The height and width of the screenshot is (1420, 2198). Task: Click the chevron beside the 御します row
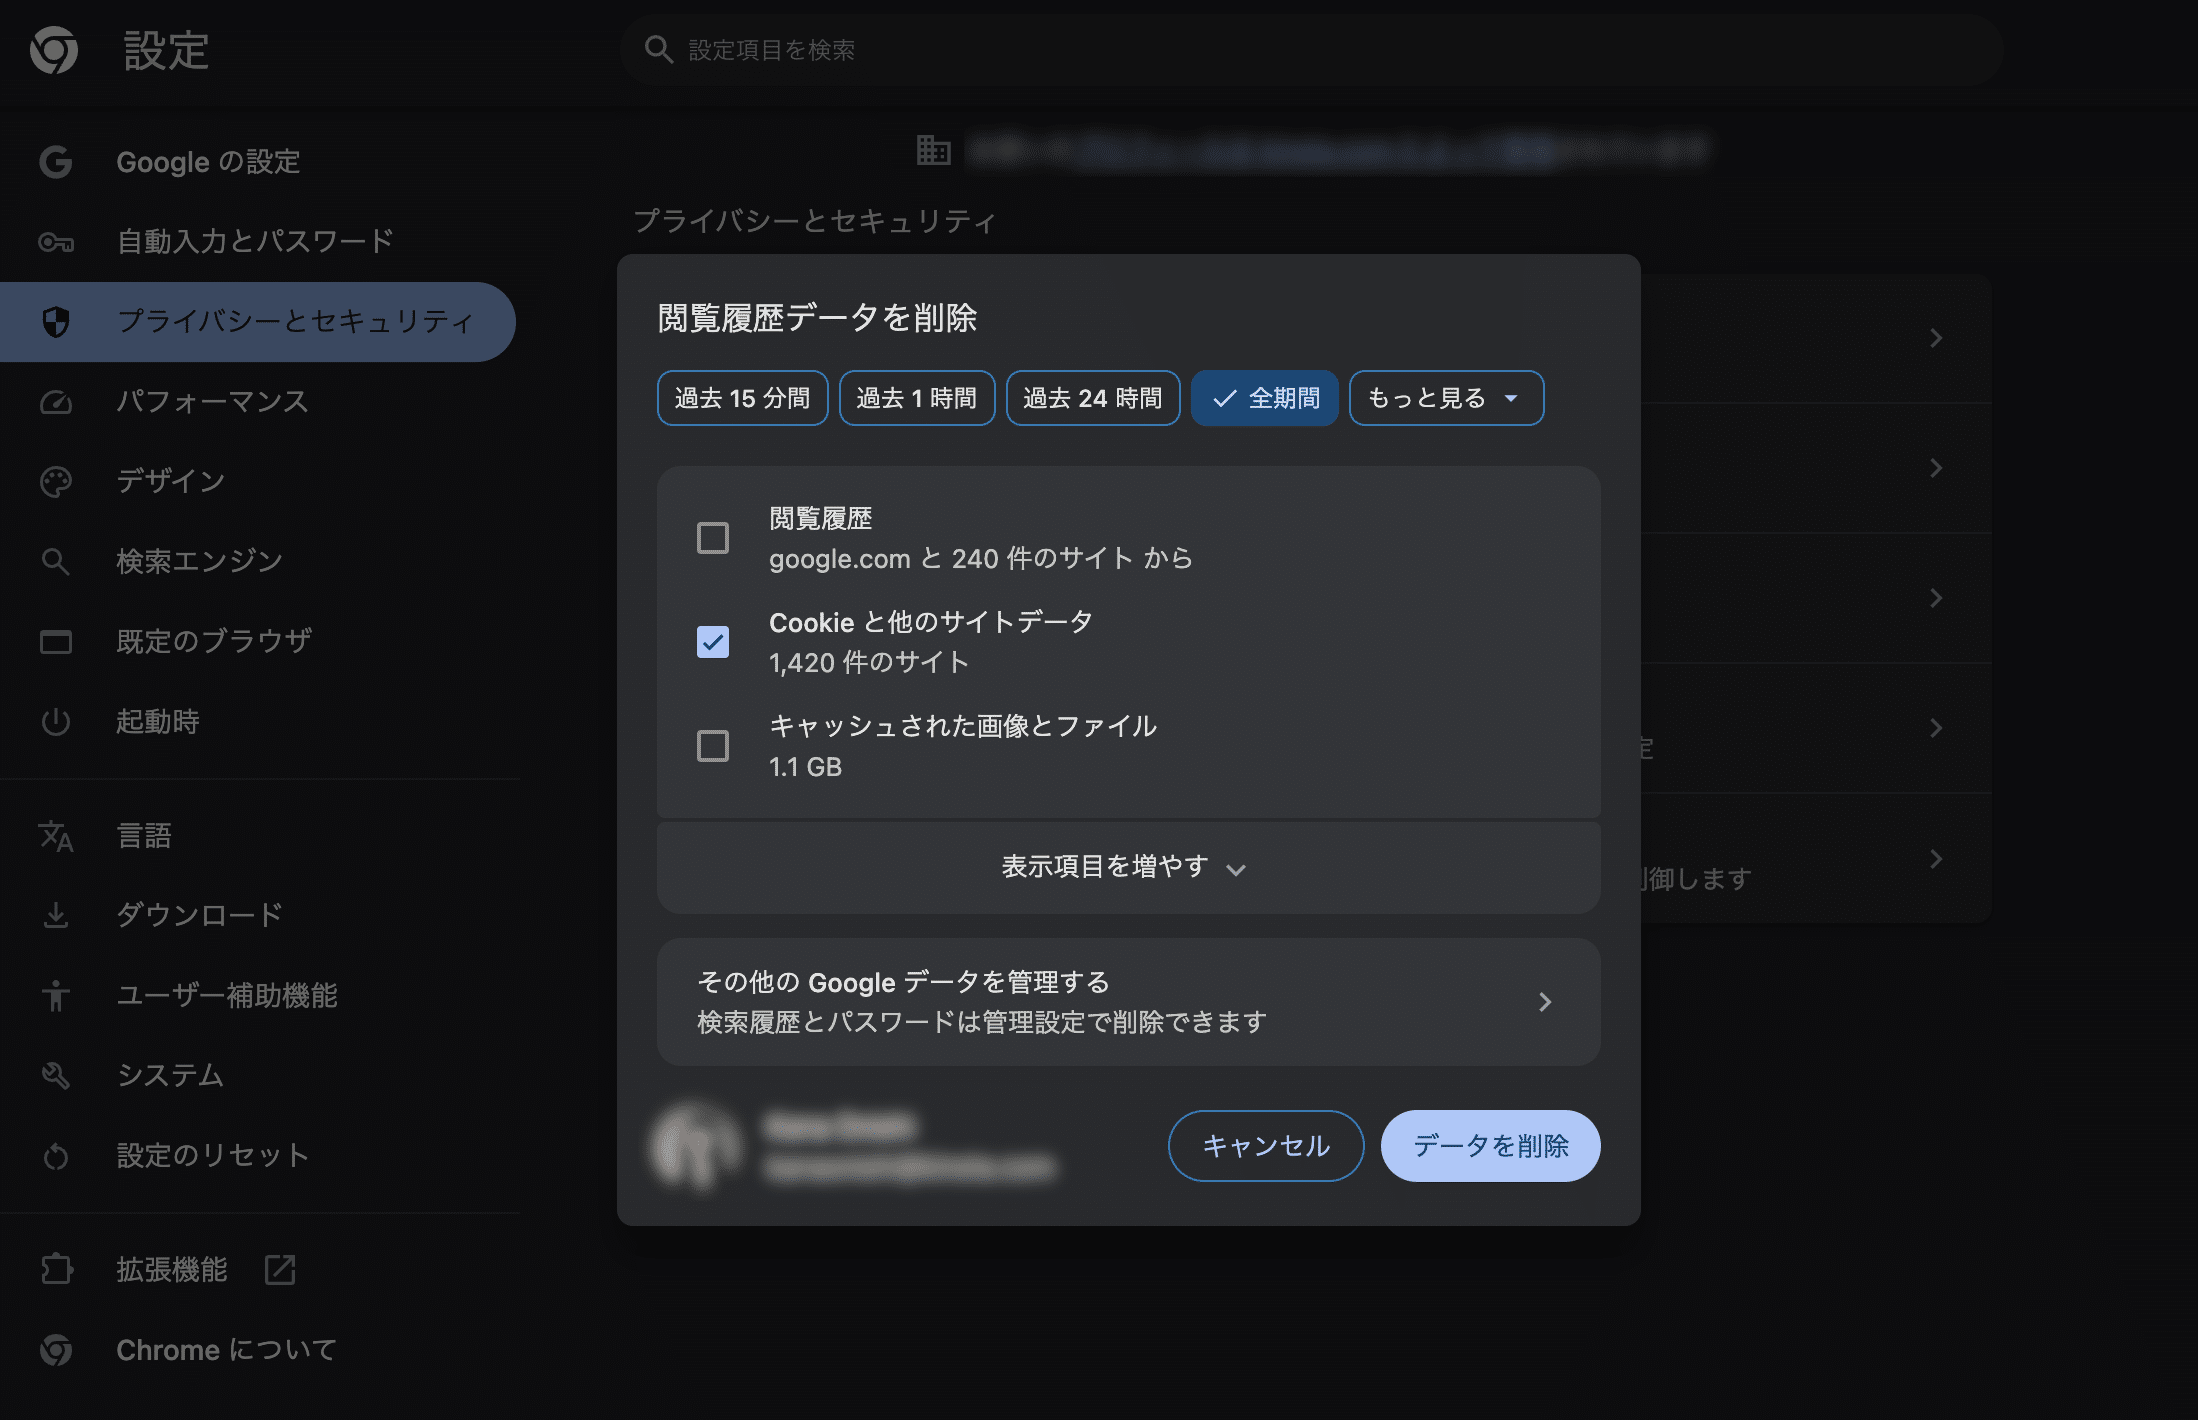pos(1936,859)
